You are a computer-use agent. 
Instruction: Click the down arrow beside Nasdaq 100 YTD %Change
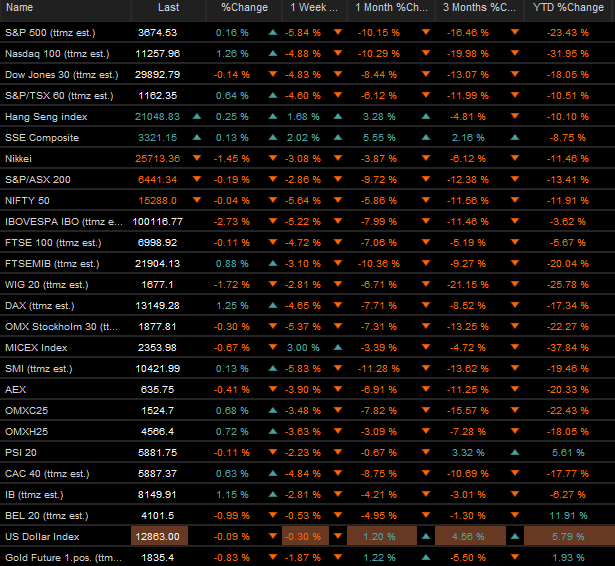tap(514, 54)
